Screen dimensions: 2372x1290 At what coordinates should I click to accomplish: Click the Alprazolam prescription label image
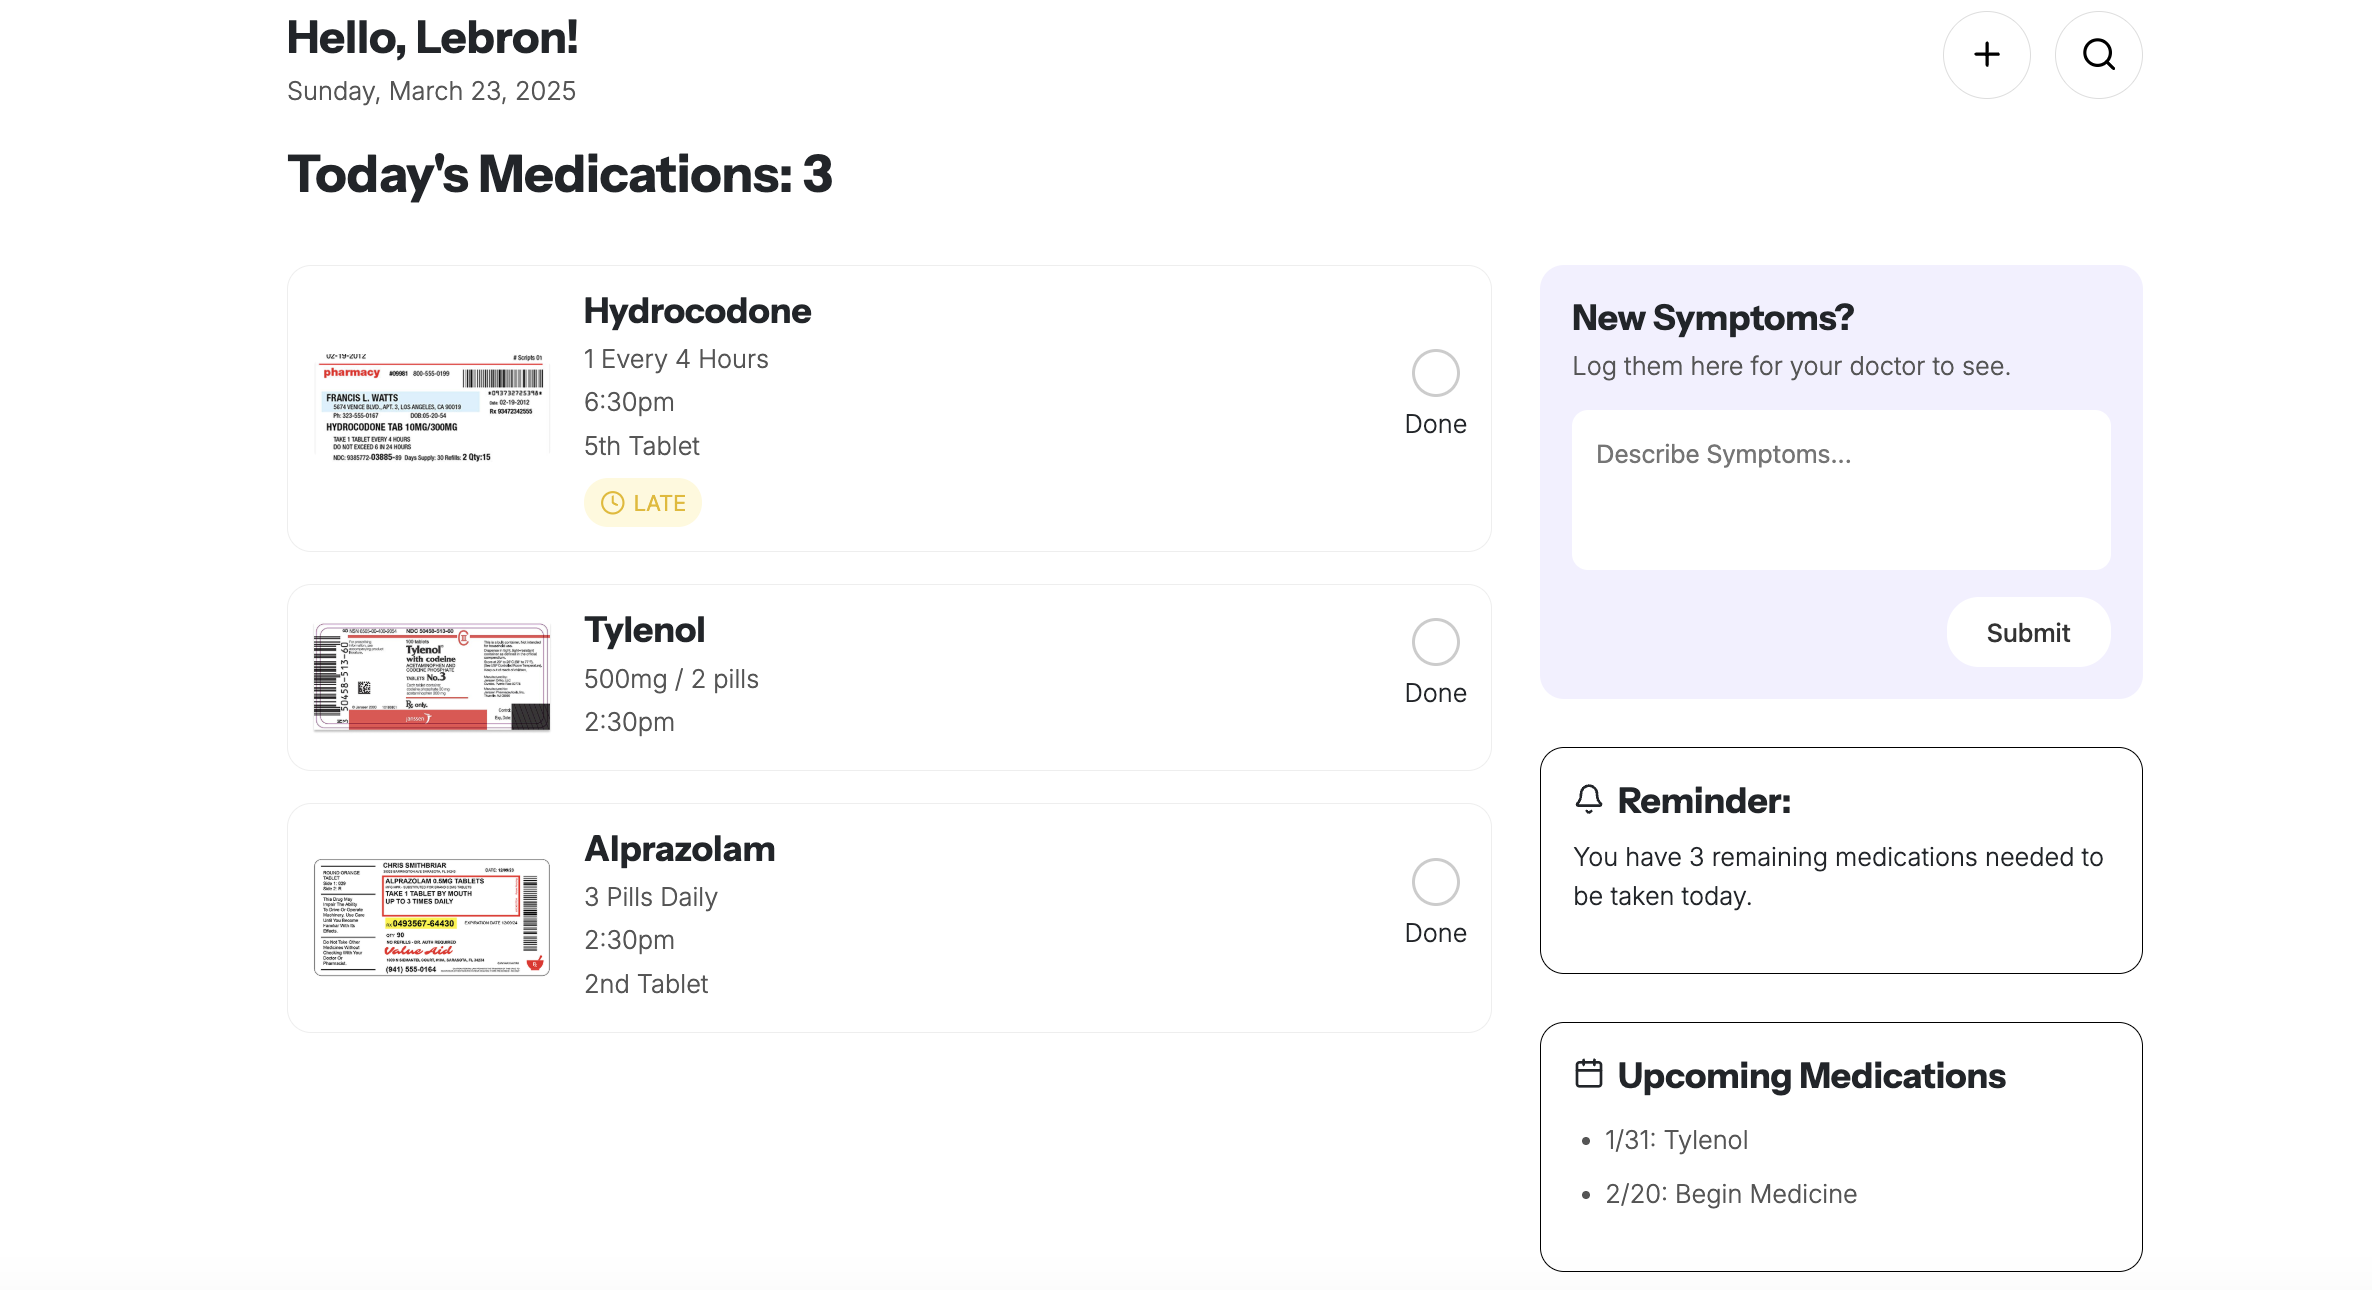click(432, 916)
